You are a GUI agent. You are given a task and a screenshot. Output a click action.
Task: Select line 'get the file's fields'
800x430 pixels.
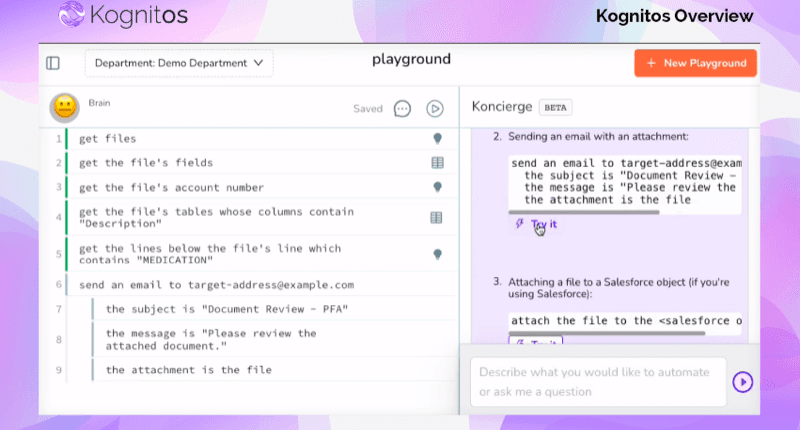146,163
